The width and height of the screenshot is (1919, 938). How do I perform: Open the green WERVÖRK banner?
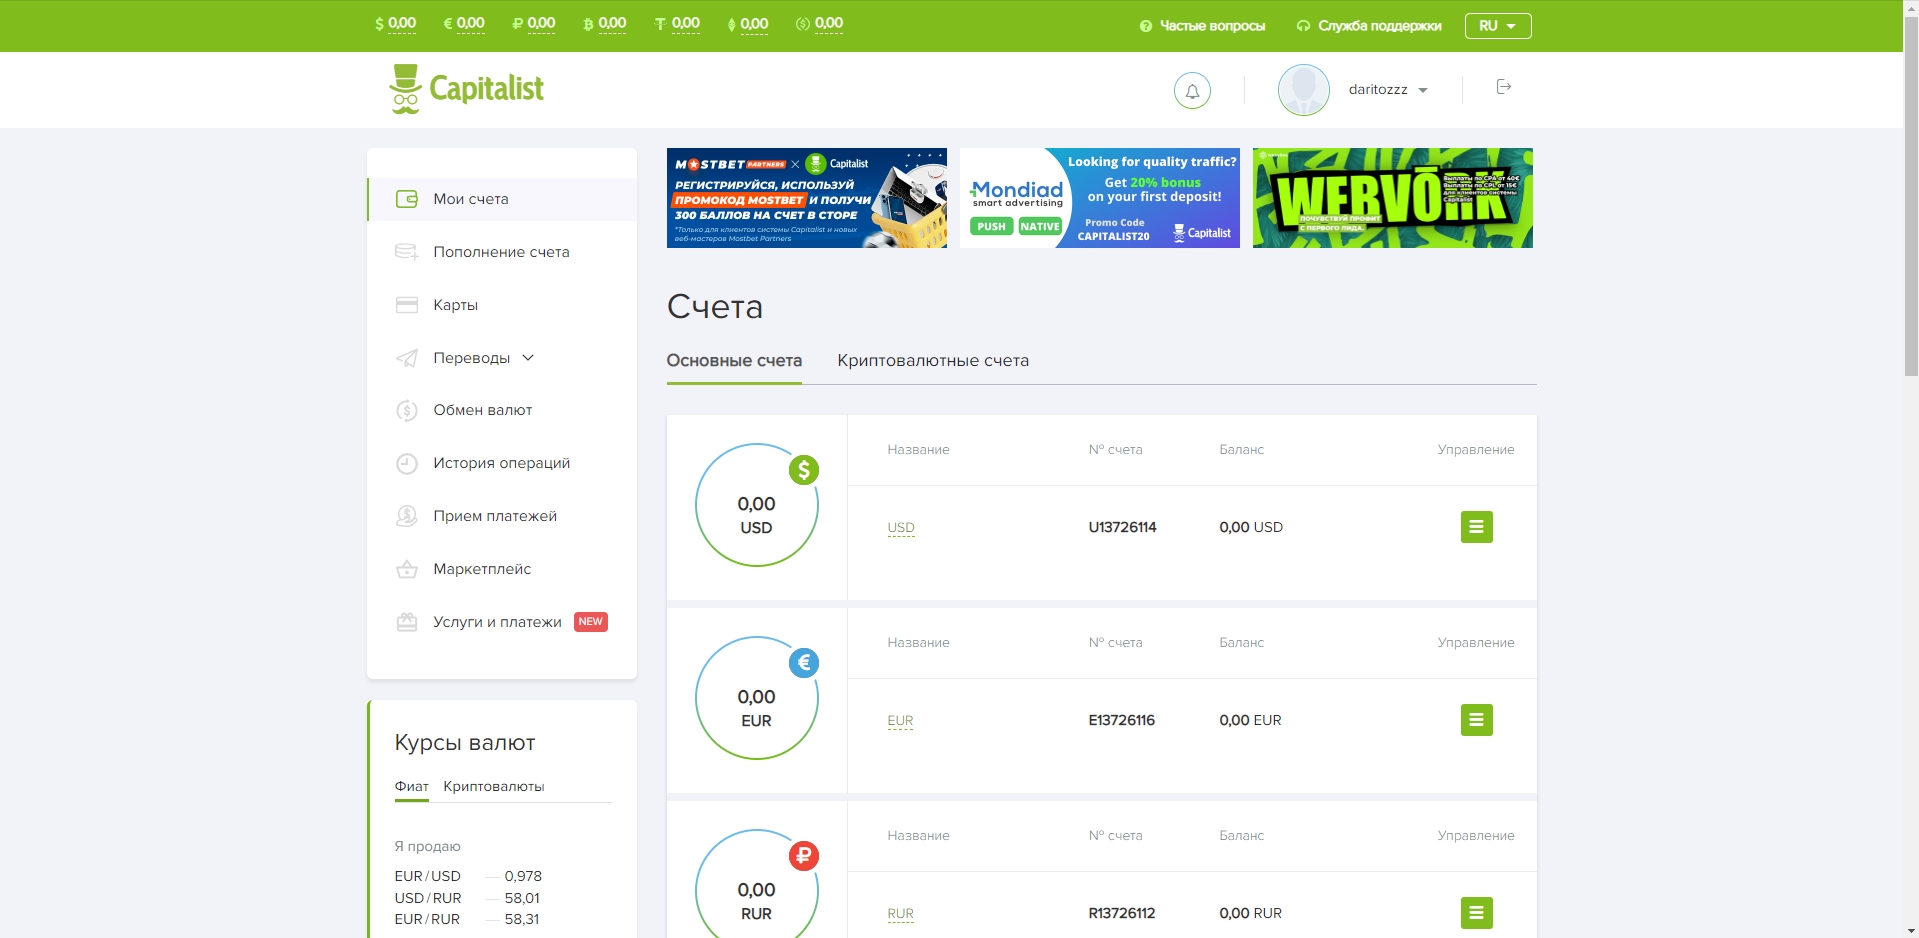click(x=1393, y=198)
